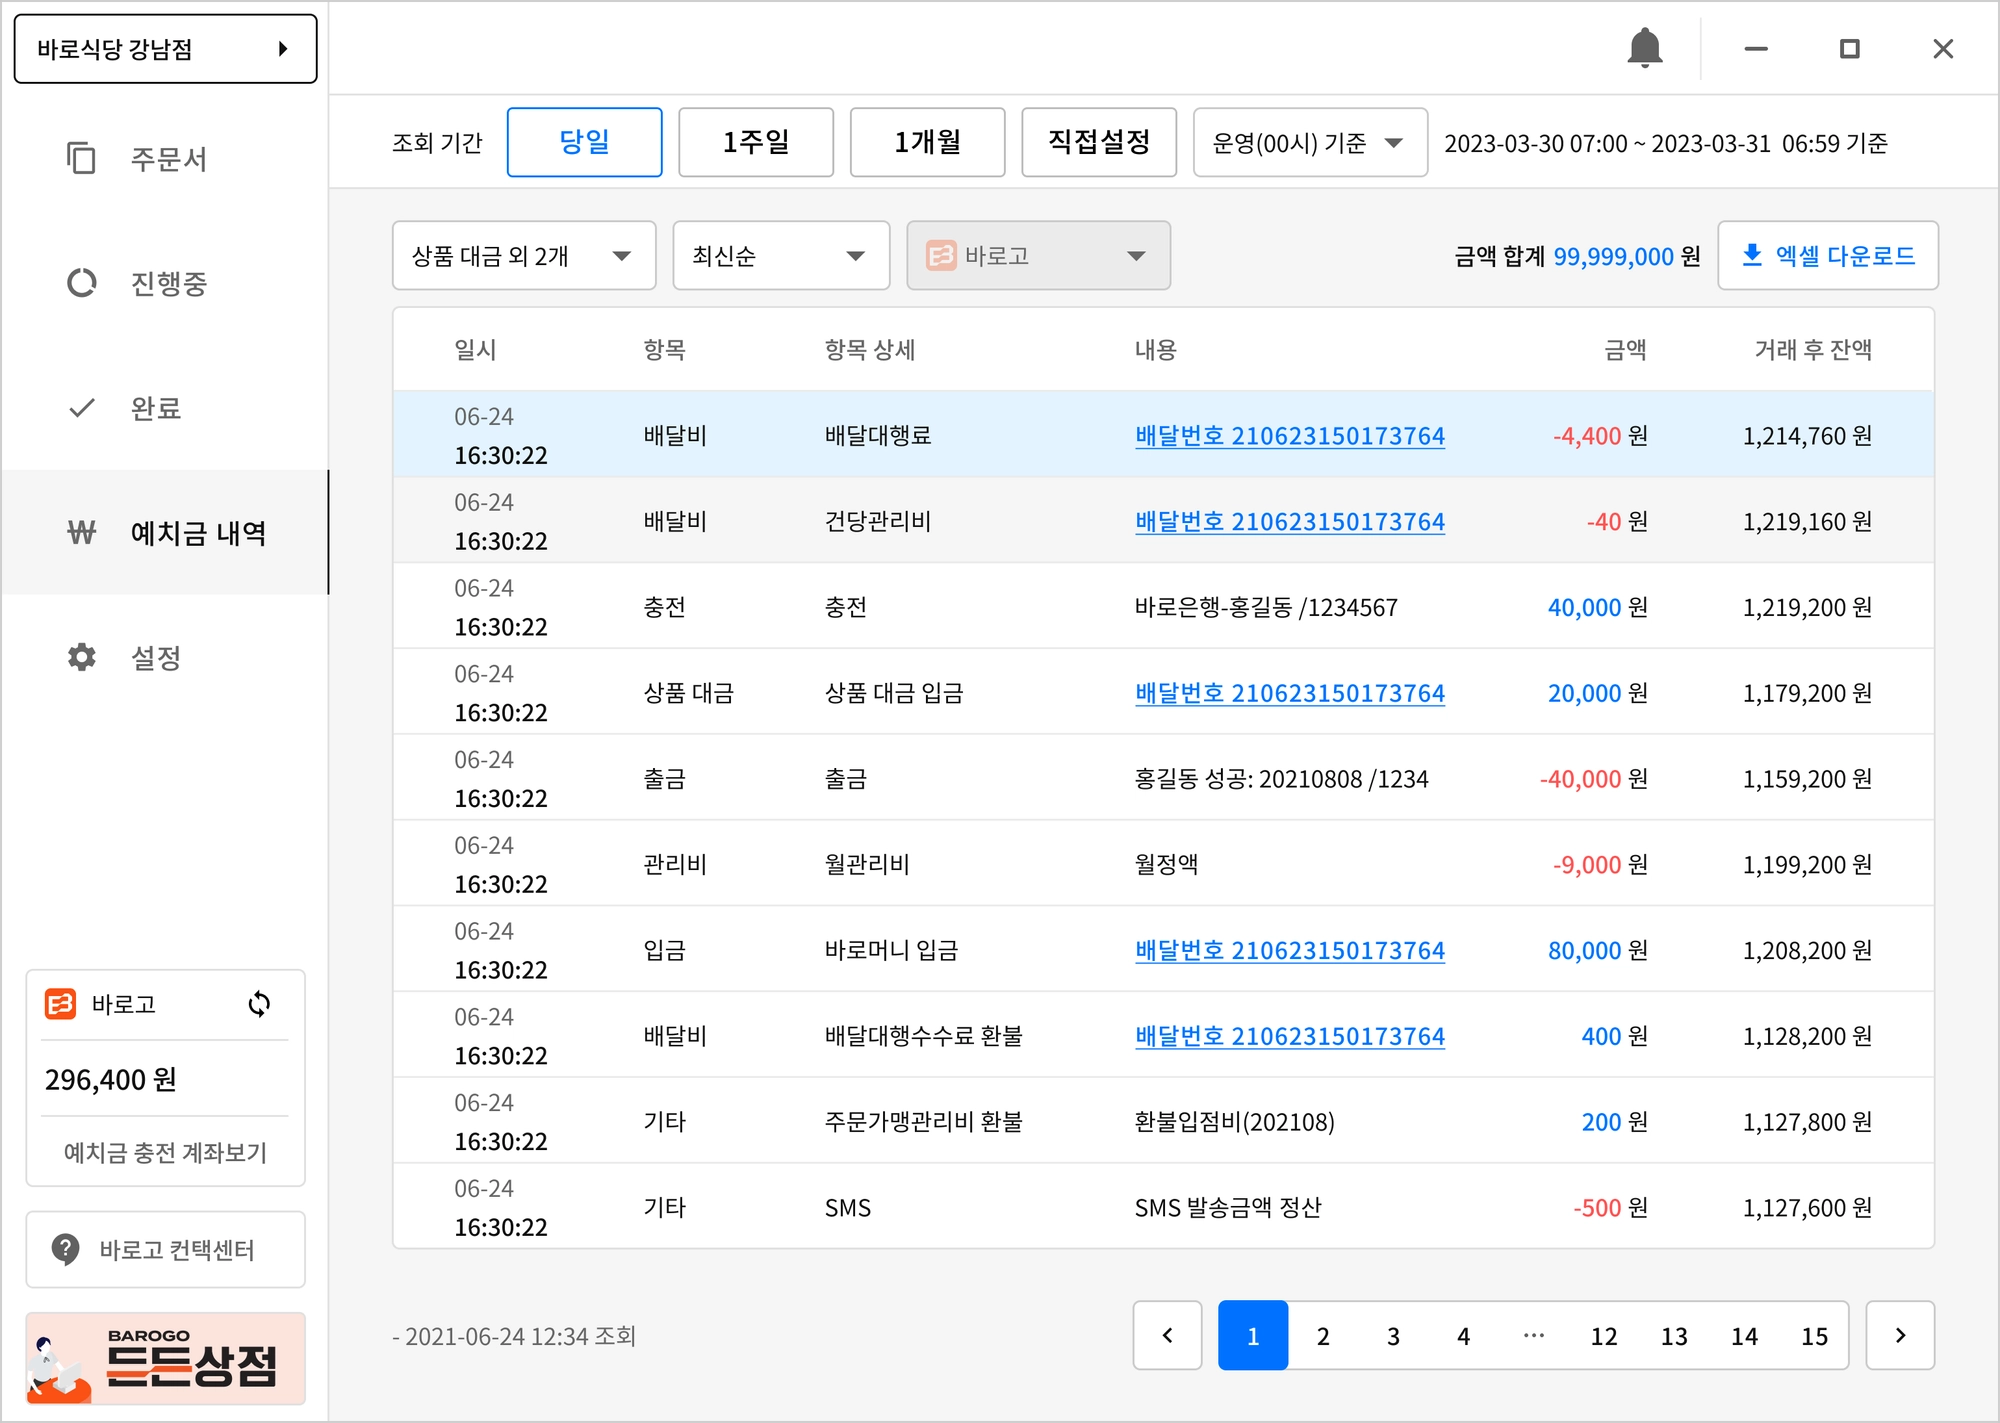This screenshot has width=2000, height=1423.
Task: Click 드든상점 BAROGO banner
Action: (x=165, y=1359)
